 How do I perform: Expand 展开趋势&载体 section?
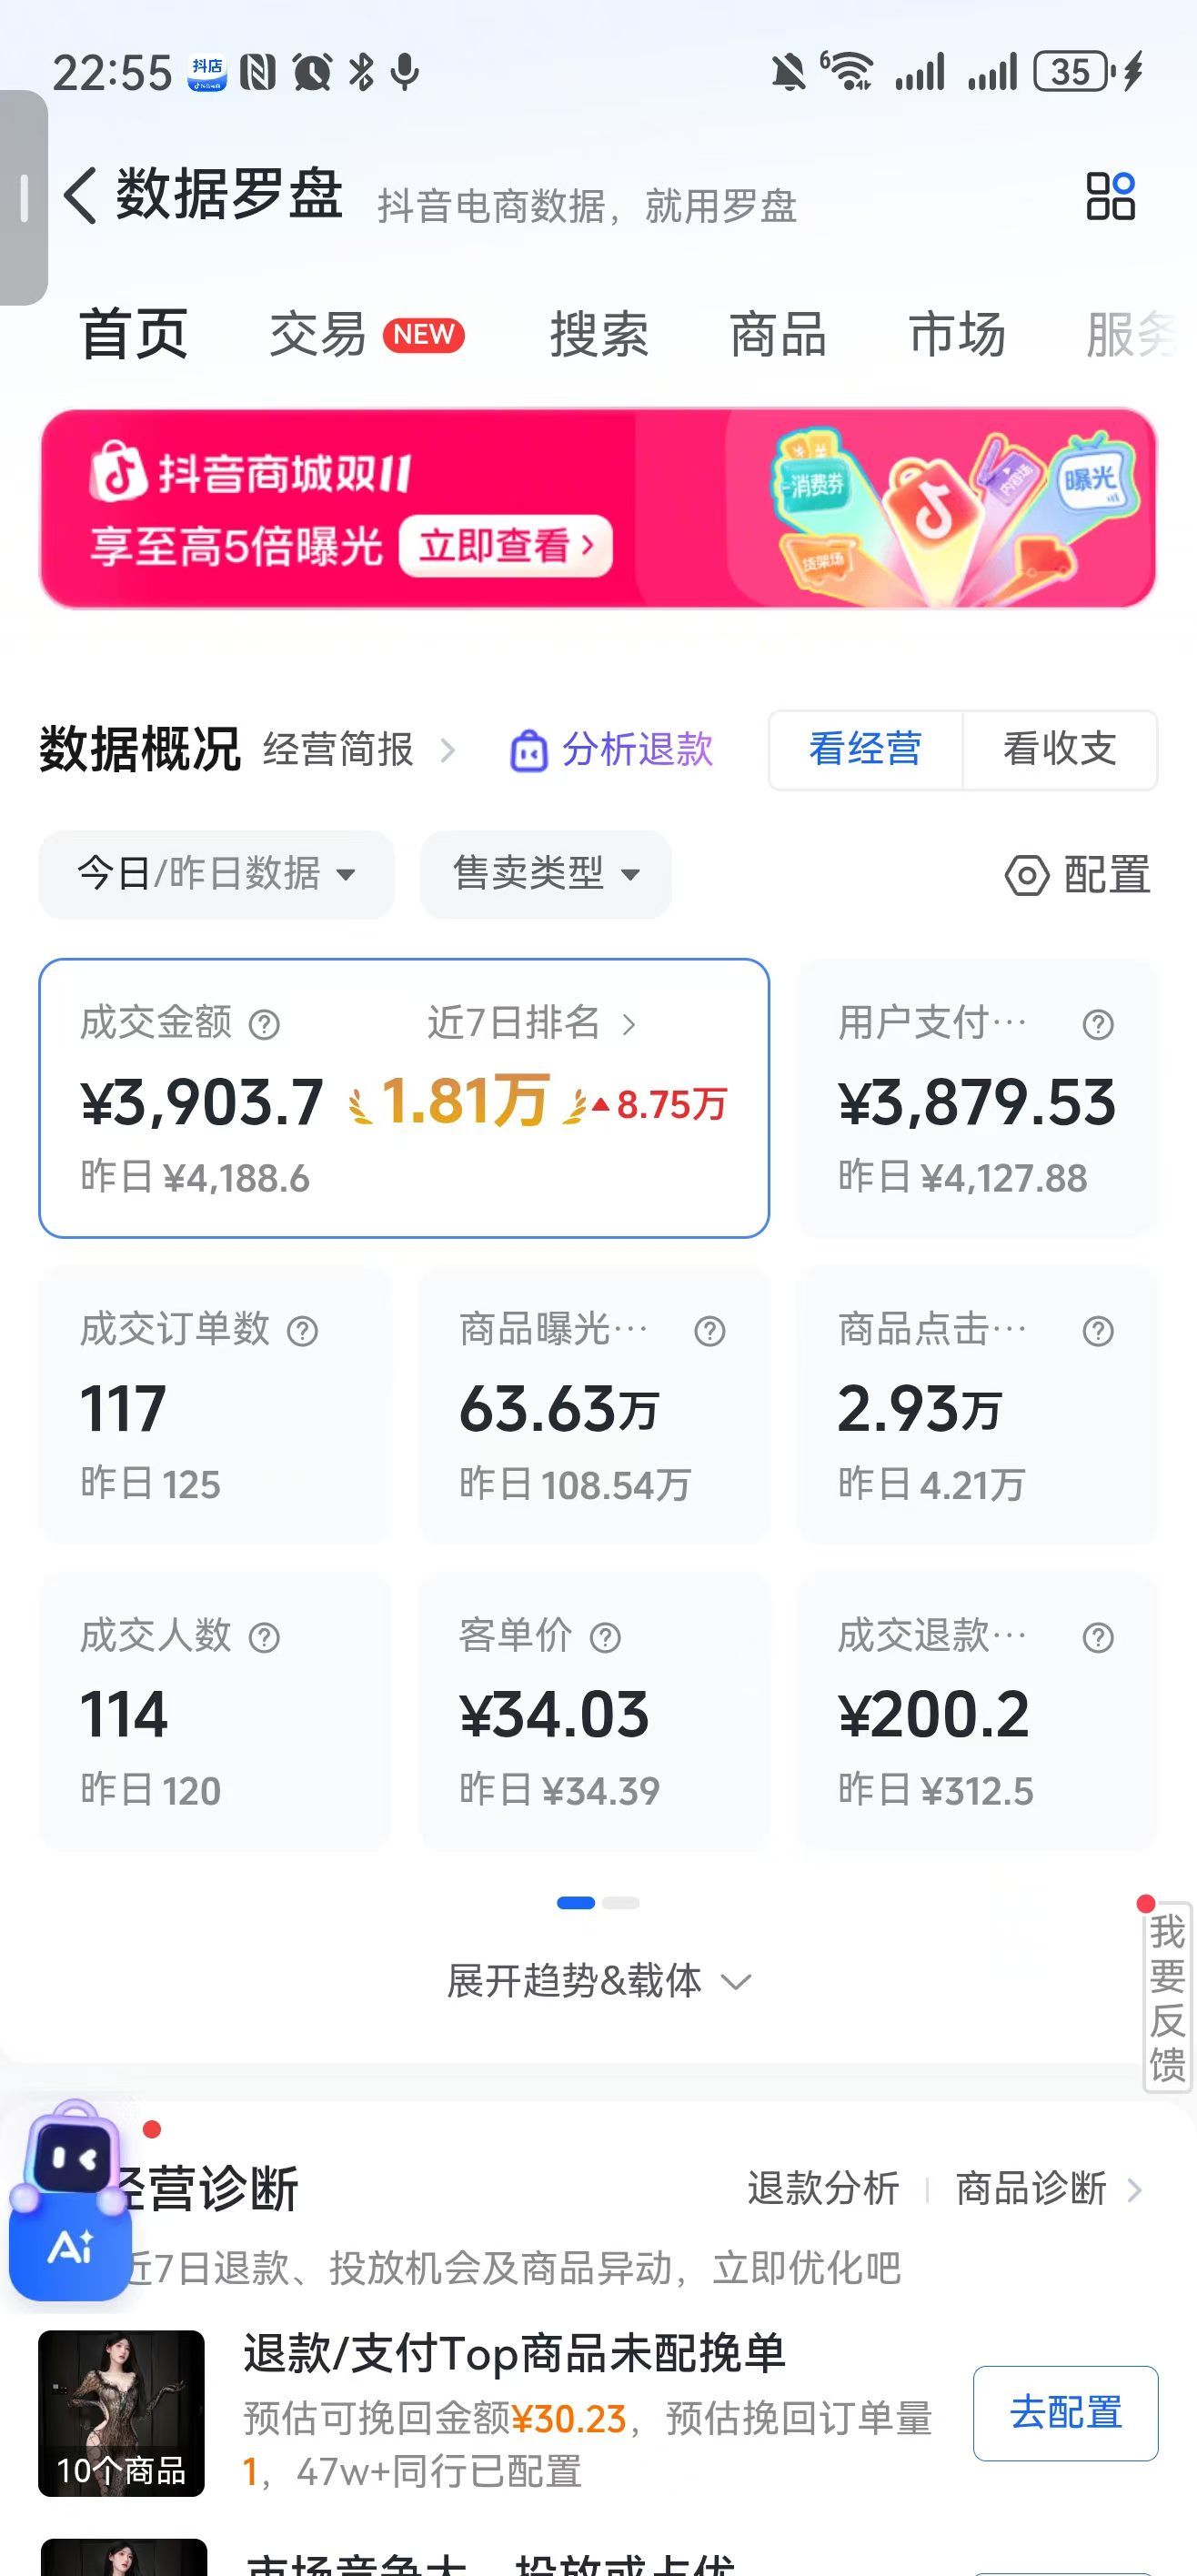pyautogui.click(x=598, y=1981)
